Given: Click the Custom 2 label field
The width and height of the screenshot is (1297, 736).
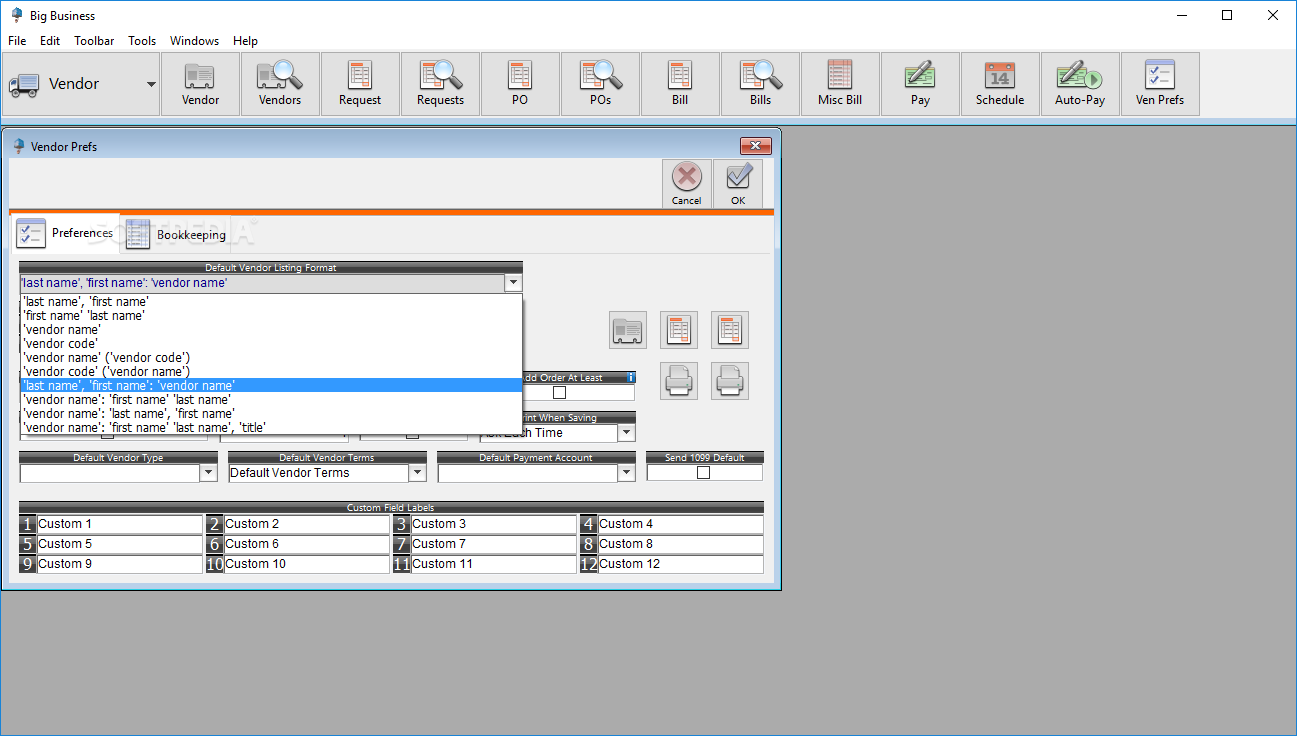Looking at the screenshot, I should coord(307,524).
